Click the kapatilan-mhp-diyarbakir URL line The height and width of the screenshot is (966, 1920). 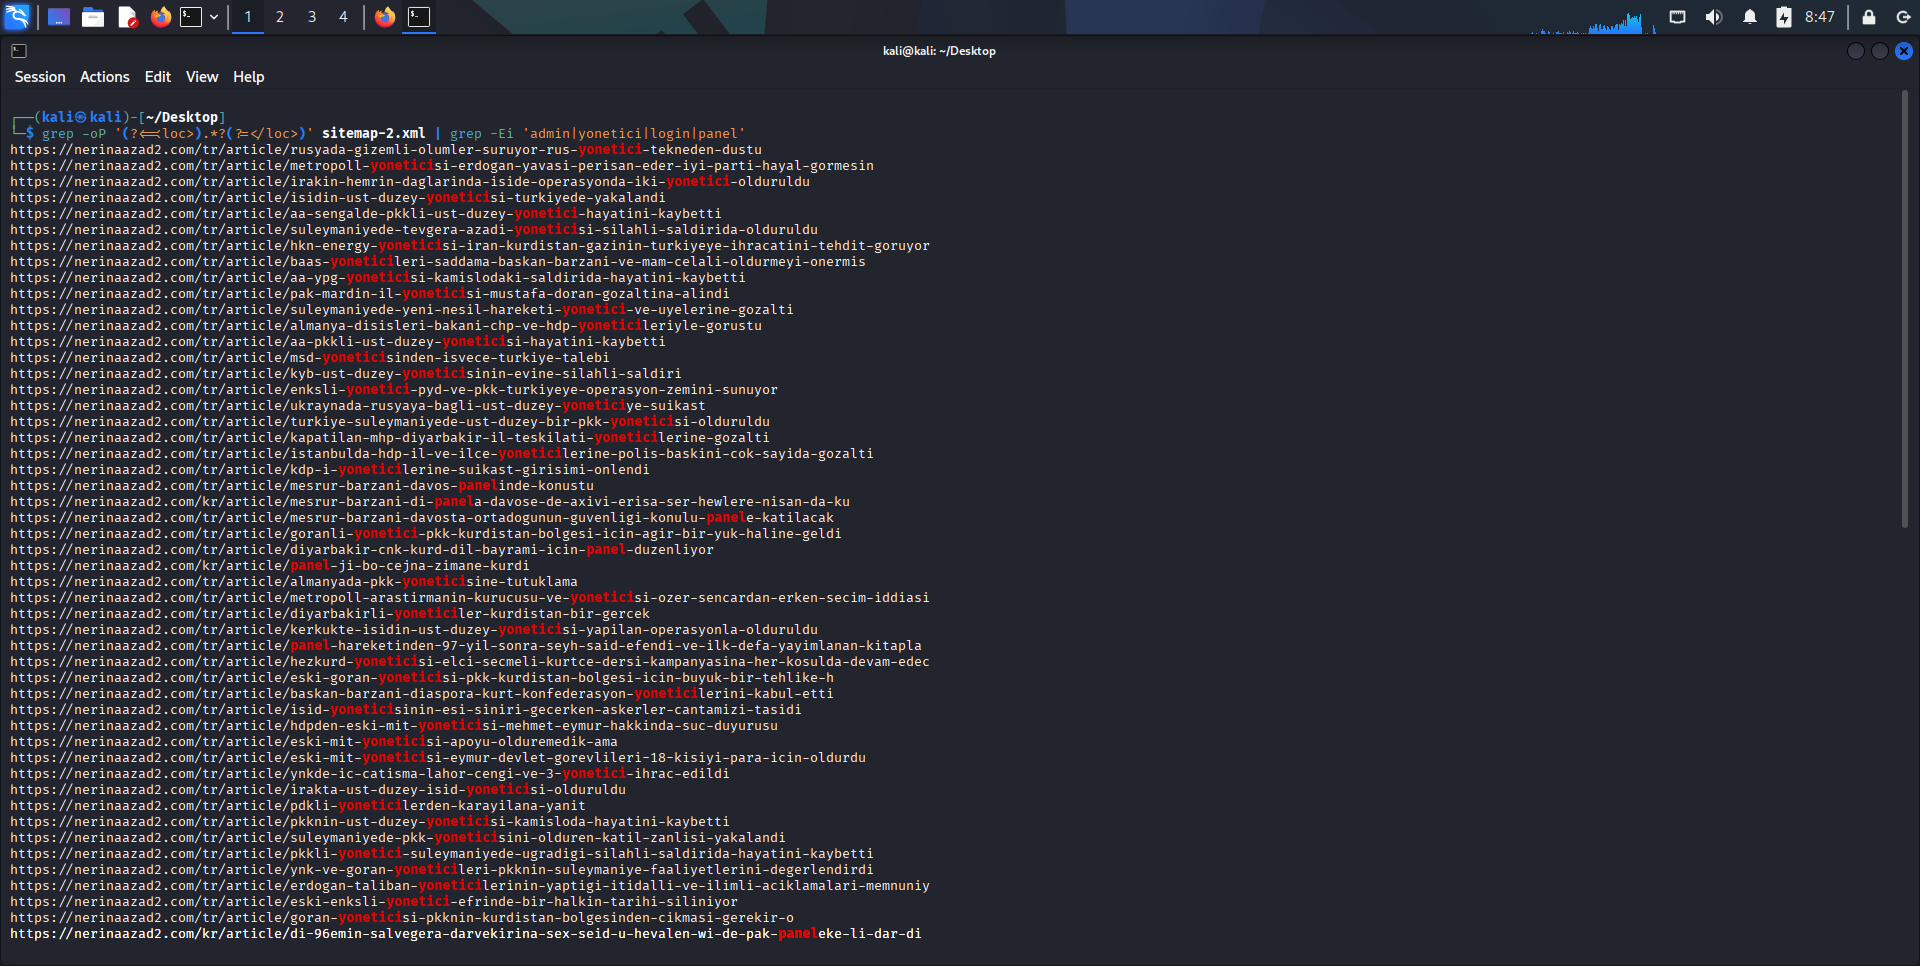pyautogui.click(x=390, y=437)
